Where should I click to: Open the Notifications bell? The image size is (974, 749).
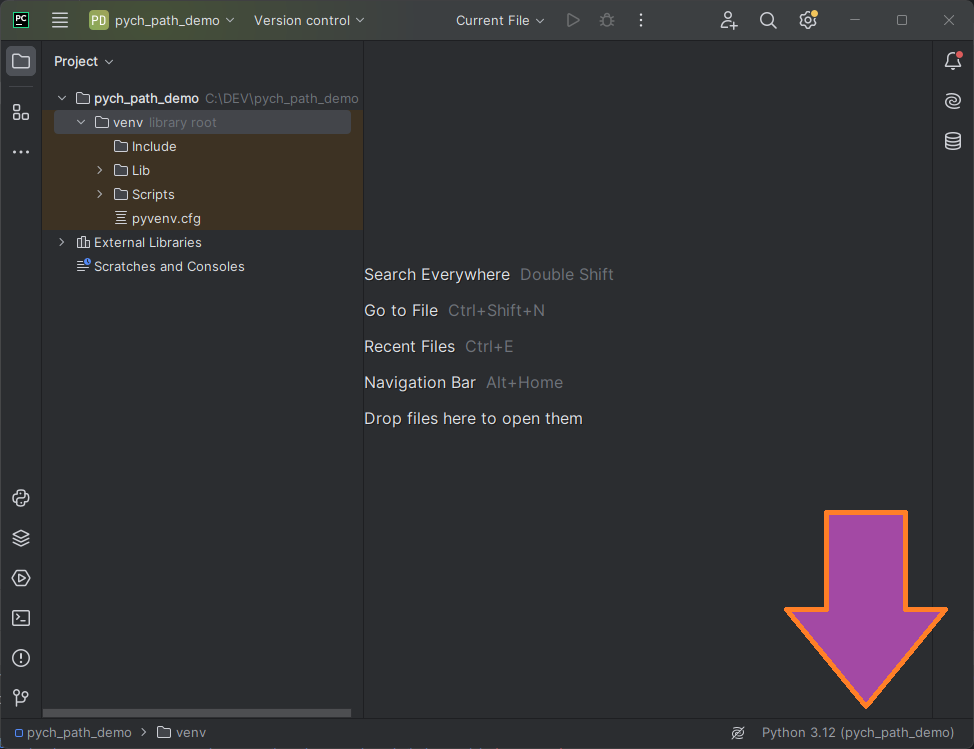point(953,61)
